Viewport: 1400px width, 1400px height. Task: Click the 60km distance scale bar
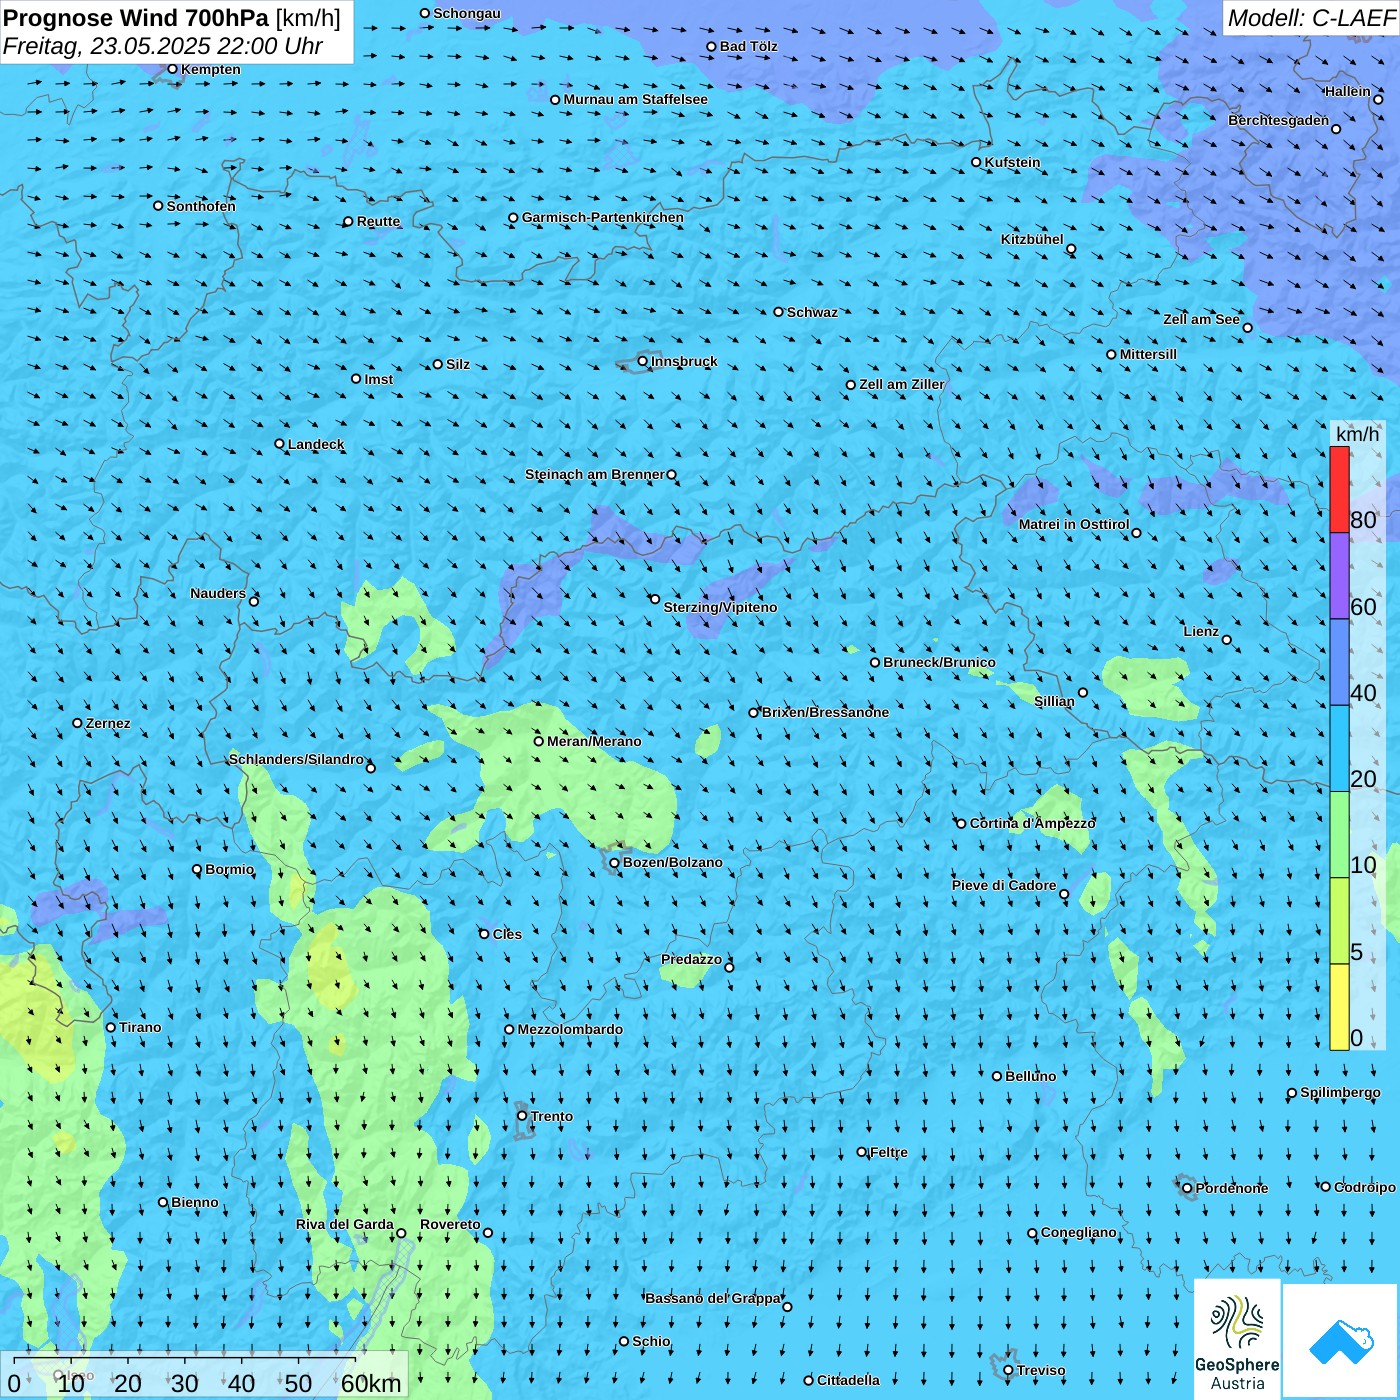coord(204,1375)
